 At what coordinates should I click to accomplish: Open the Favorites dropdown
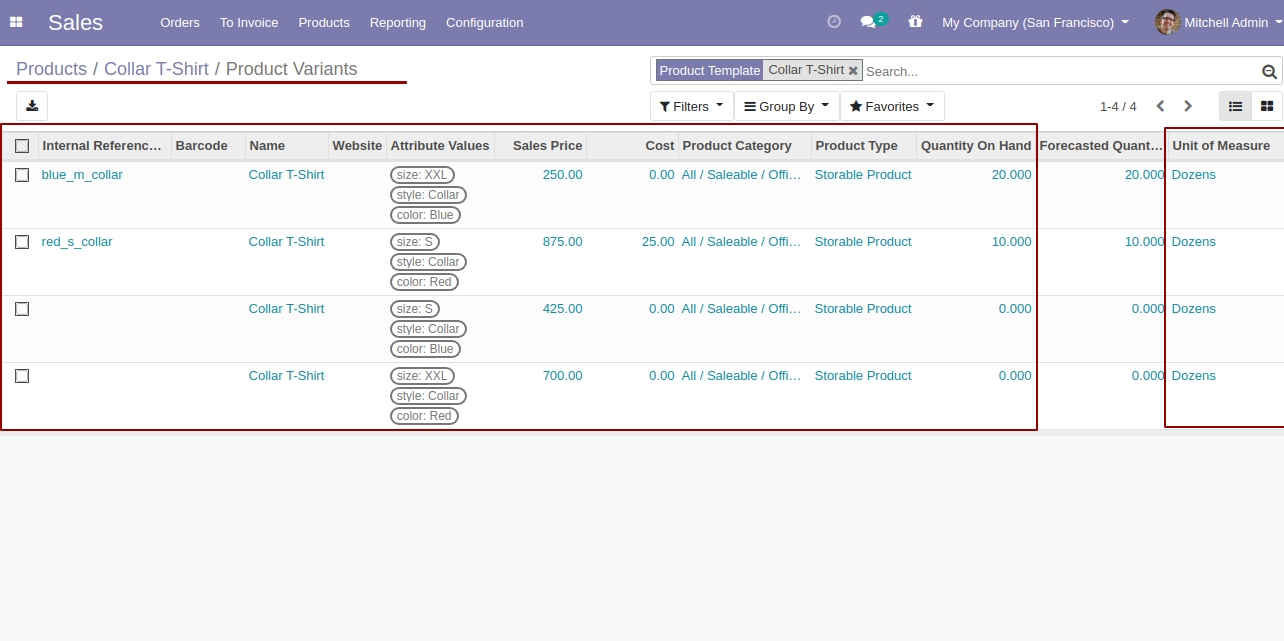point(891,106)
